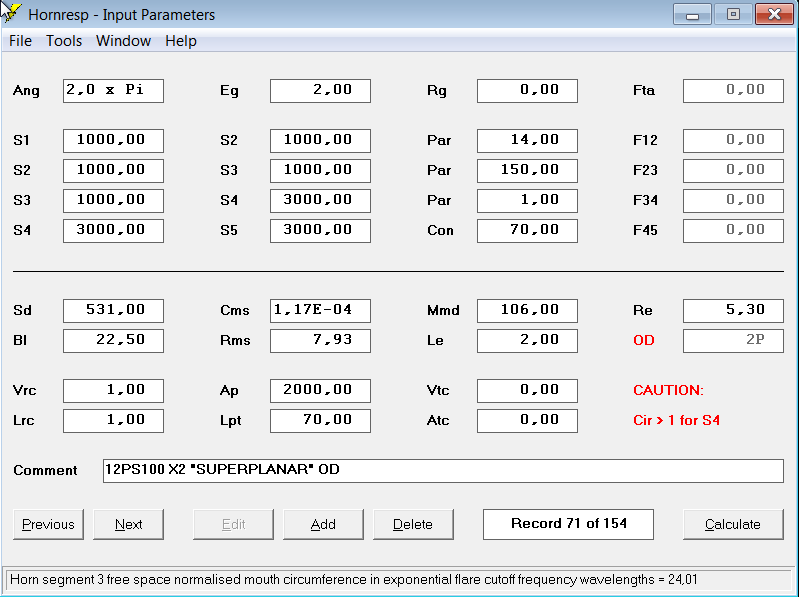Click the Par field showing 1,00
Screen dimensions: 799x597
pyautogui.click(x=527, y=201)
